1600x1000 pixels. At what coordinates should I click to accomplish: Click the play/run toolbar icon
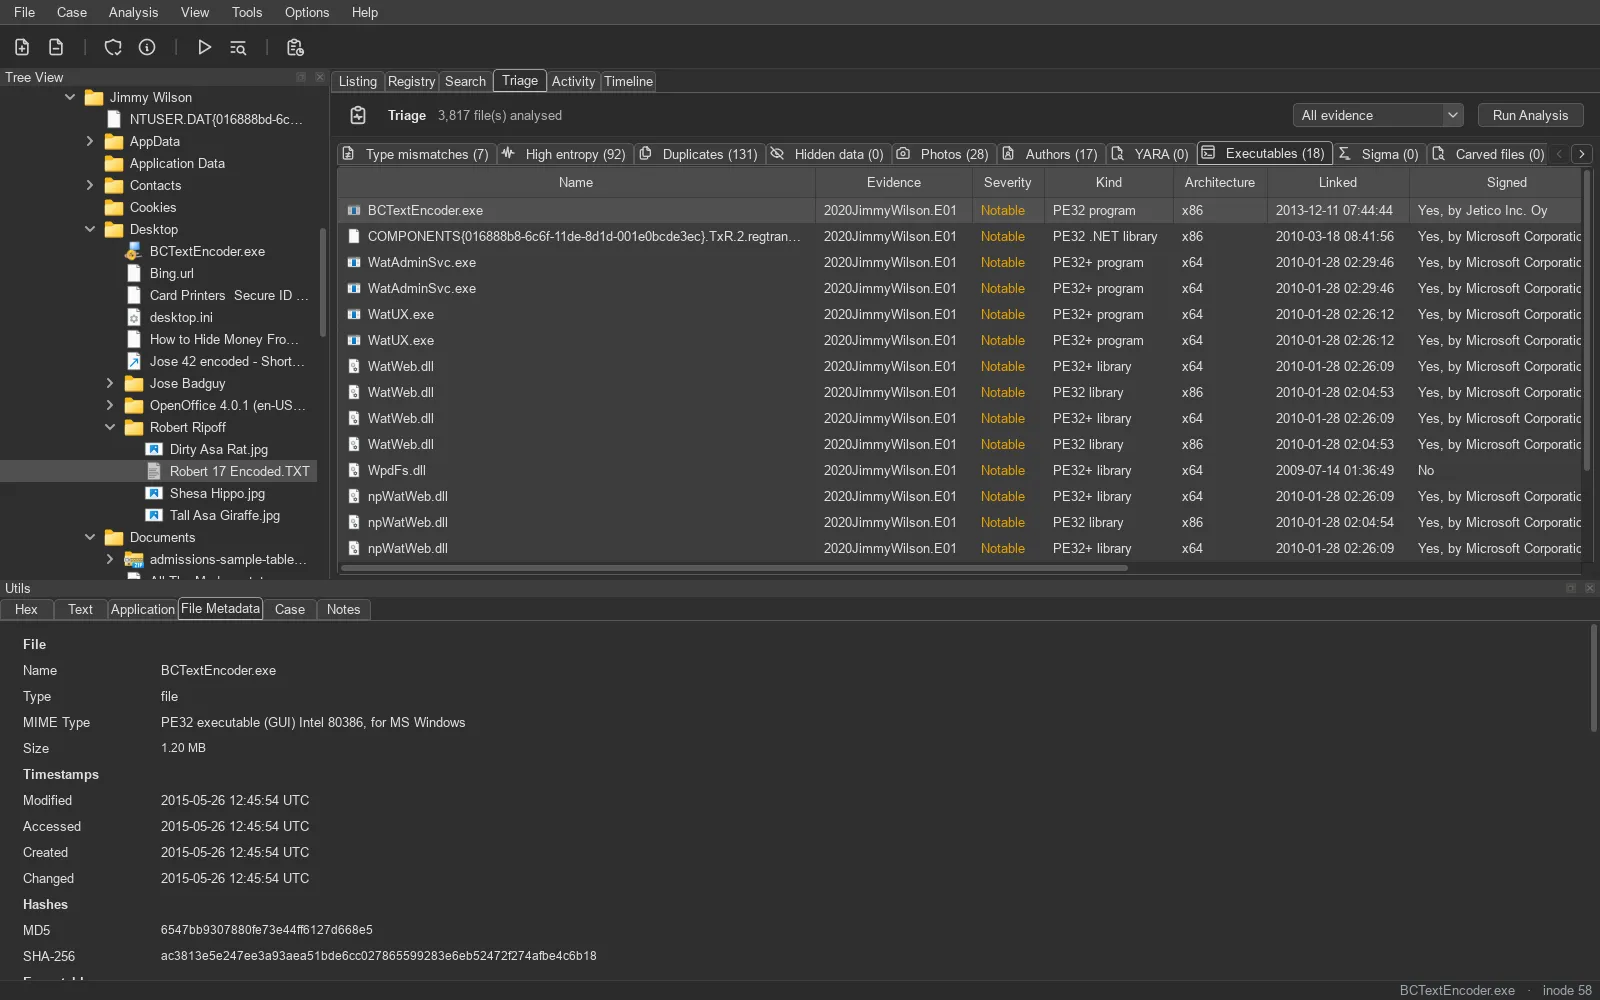[x=204, y=47]
